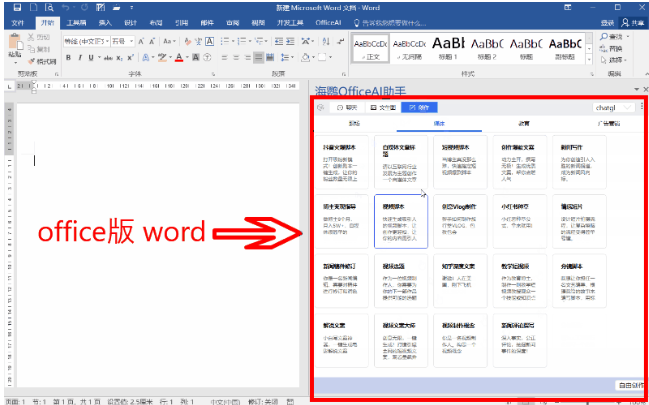Click the history icon left of chat tab

point(320,108)
